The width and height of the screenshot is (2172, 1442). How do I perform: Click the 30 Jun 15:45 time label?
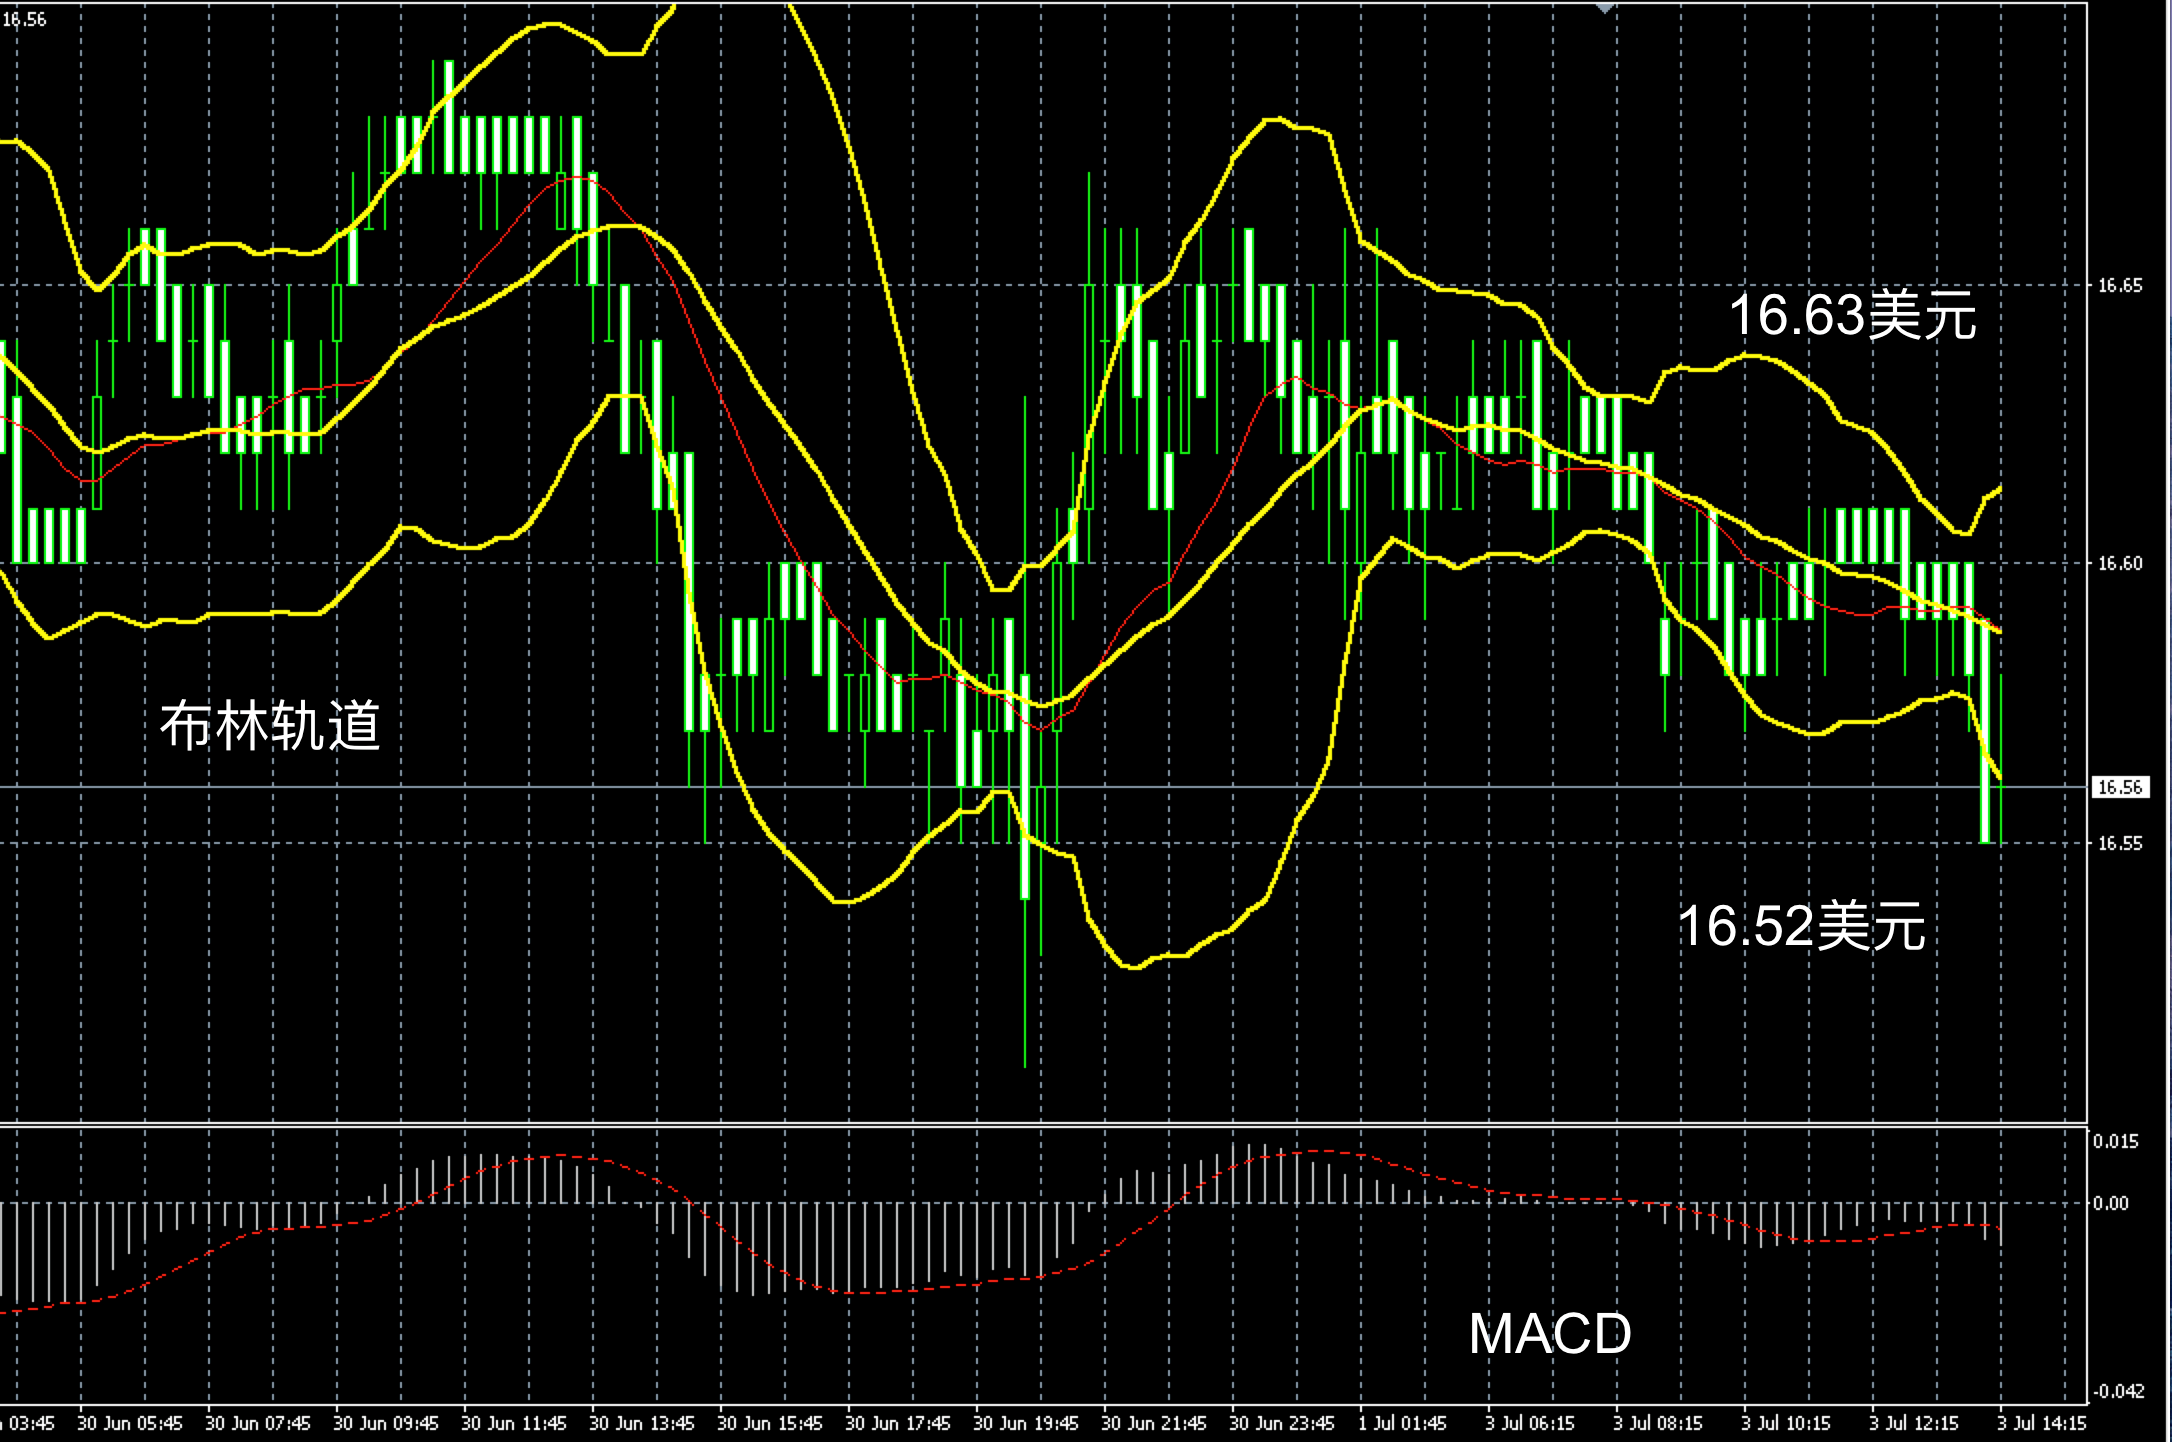coord(770,1423)
